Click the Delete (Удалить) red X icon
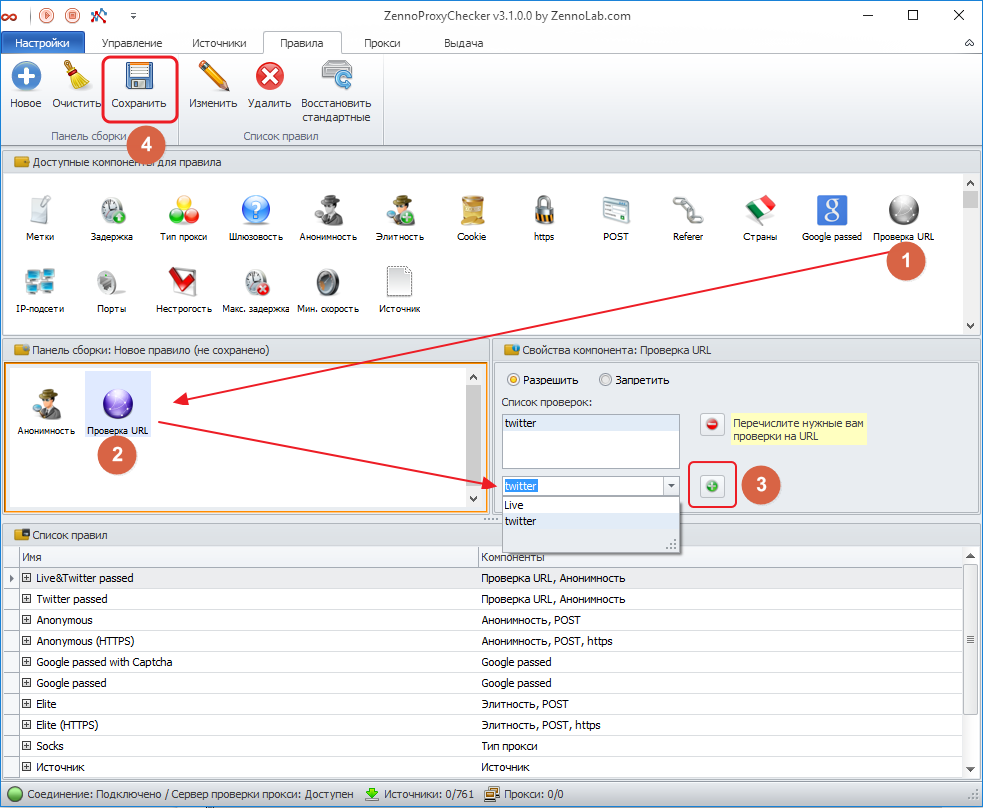Viewport: 983px width, 808px height. click(x=269, y=78)
